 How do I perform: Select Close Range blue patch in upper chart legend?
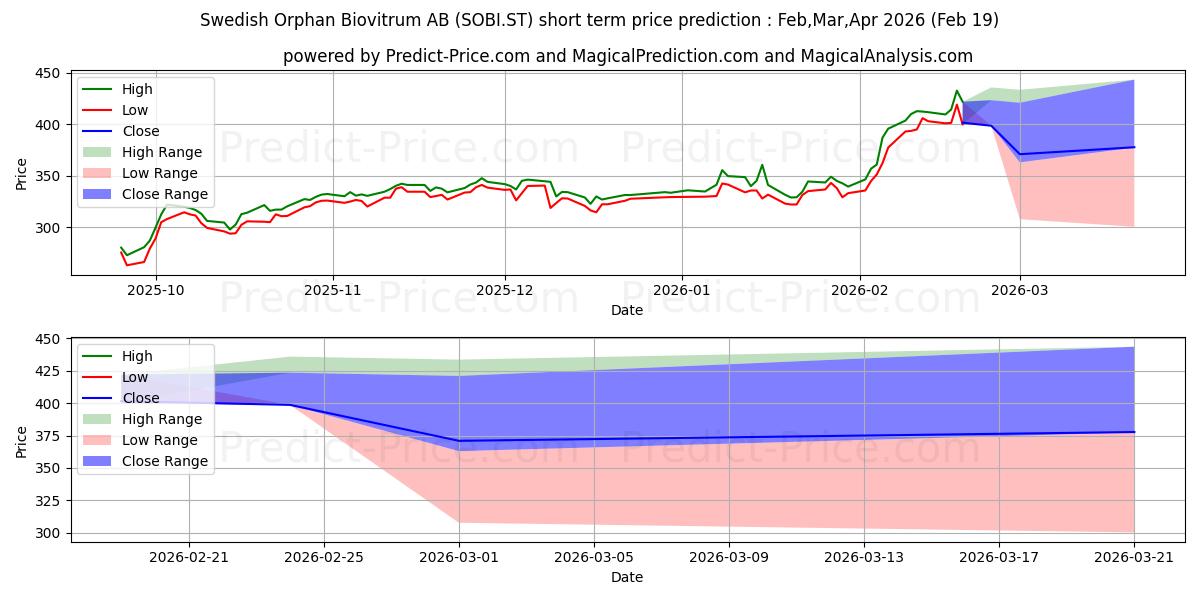point(100,194)
